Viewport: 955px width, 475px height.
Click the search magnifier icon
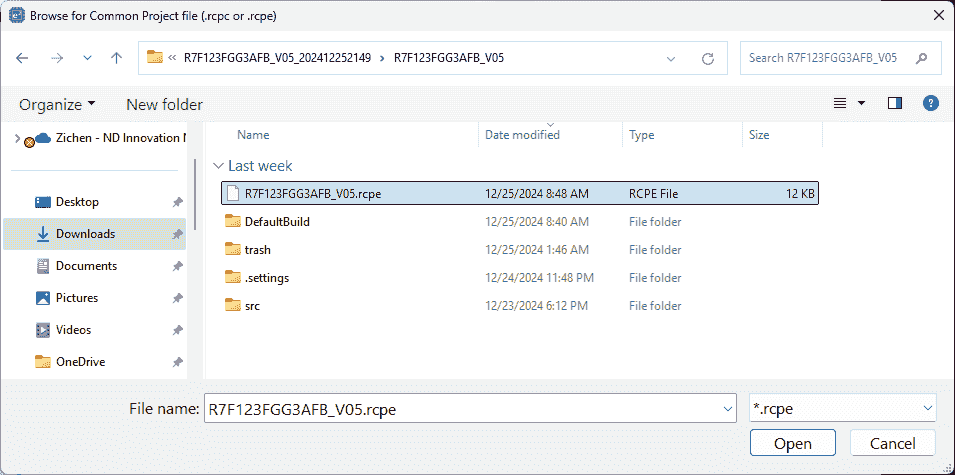[921, 58]
